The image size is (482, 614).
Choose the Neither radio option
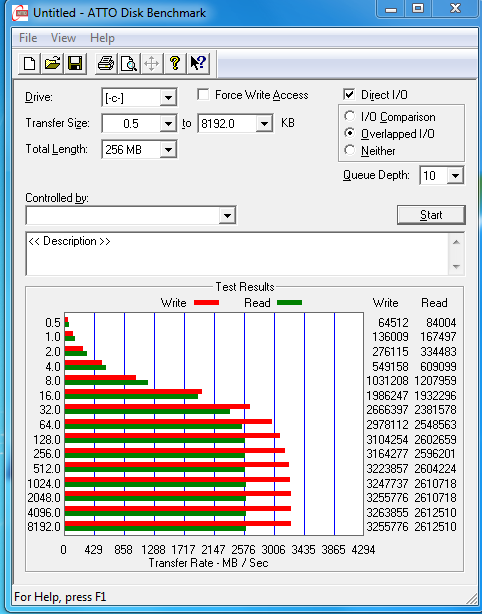(349, 150)
